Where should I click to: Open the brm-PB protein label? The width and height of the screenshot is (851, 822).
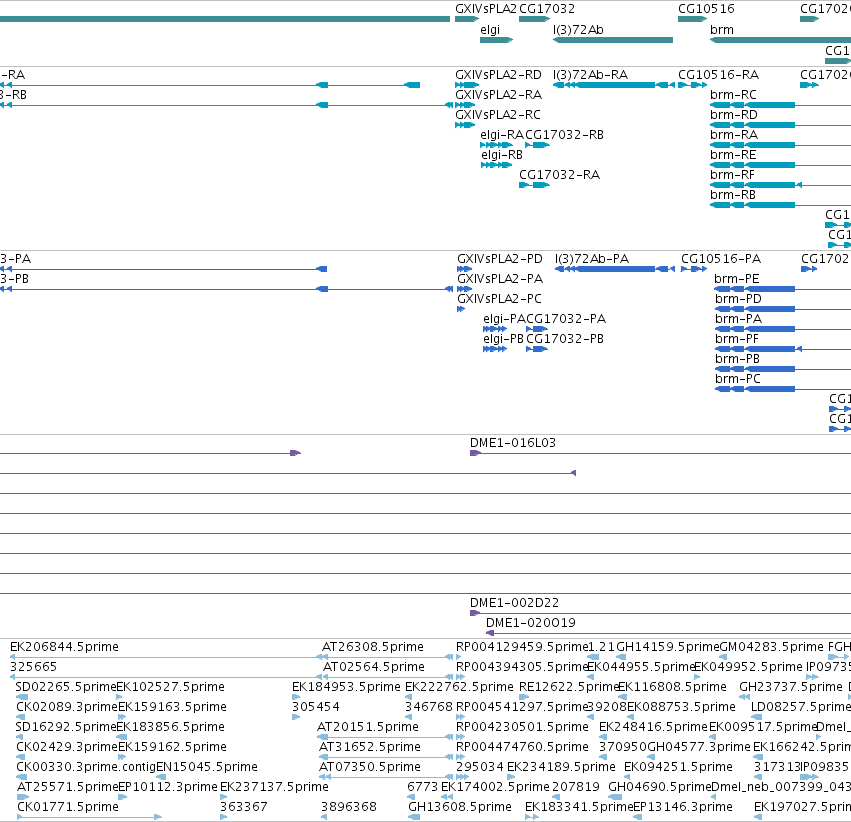pos(737,359)
